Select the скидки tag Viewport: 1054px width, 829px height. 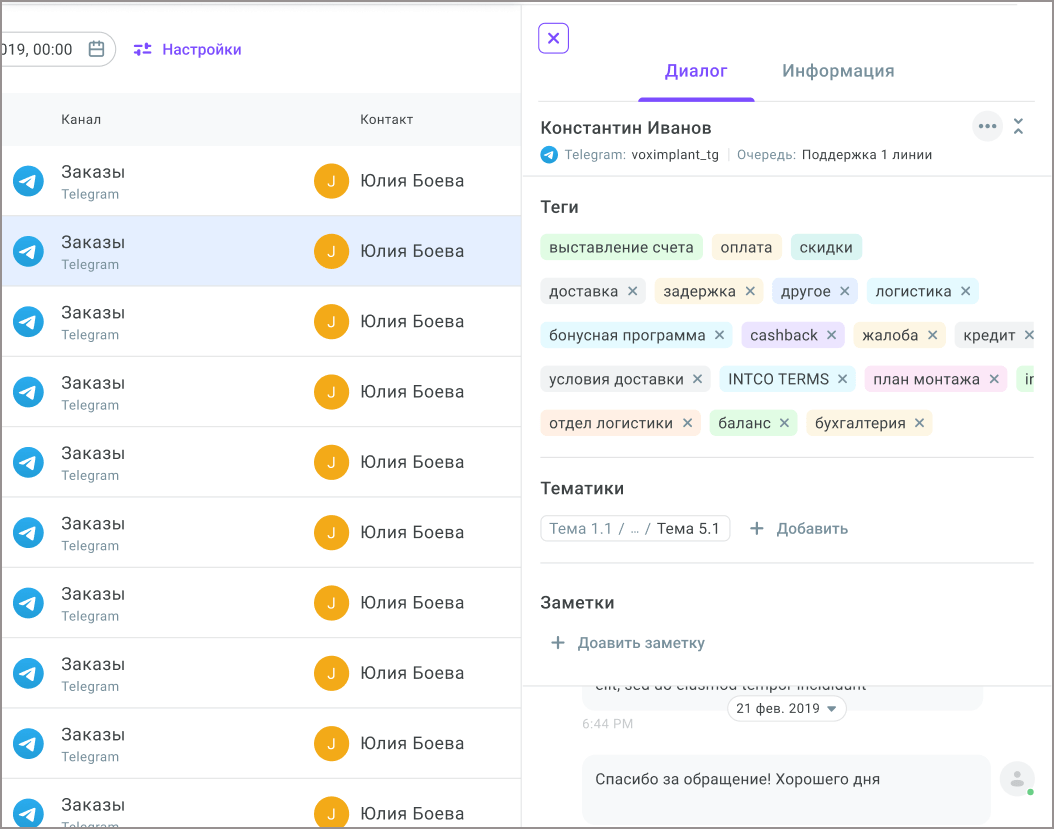(825, 247)
